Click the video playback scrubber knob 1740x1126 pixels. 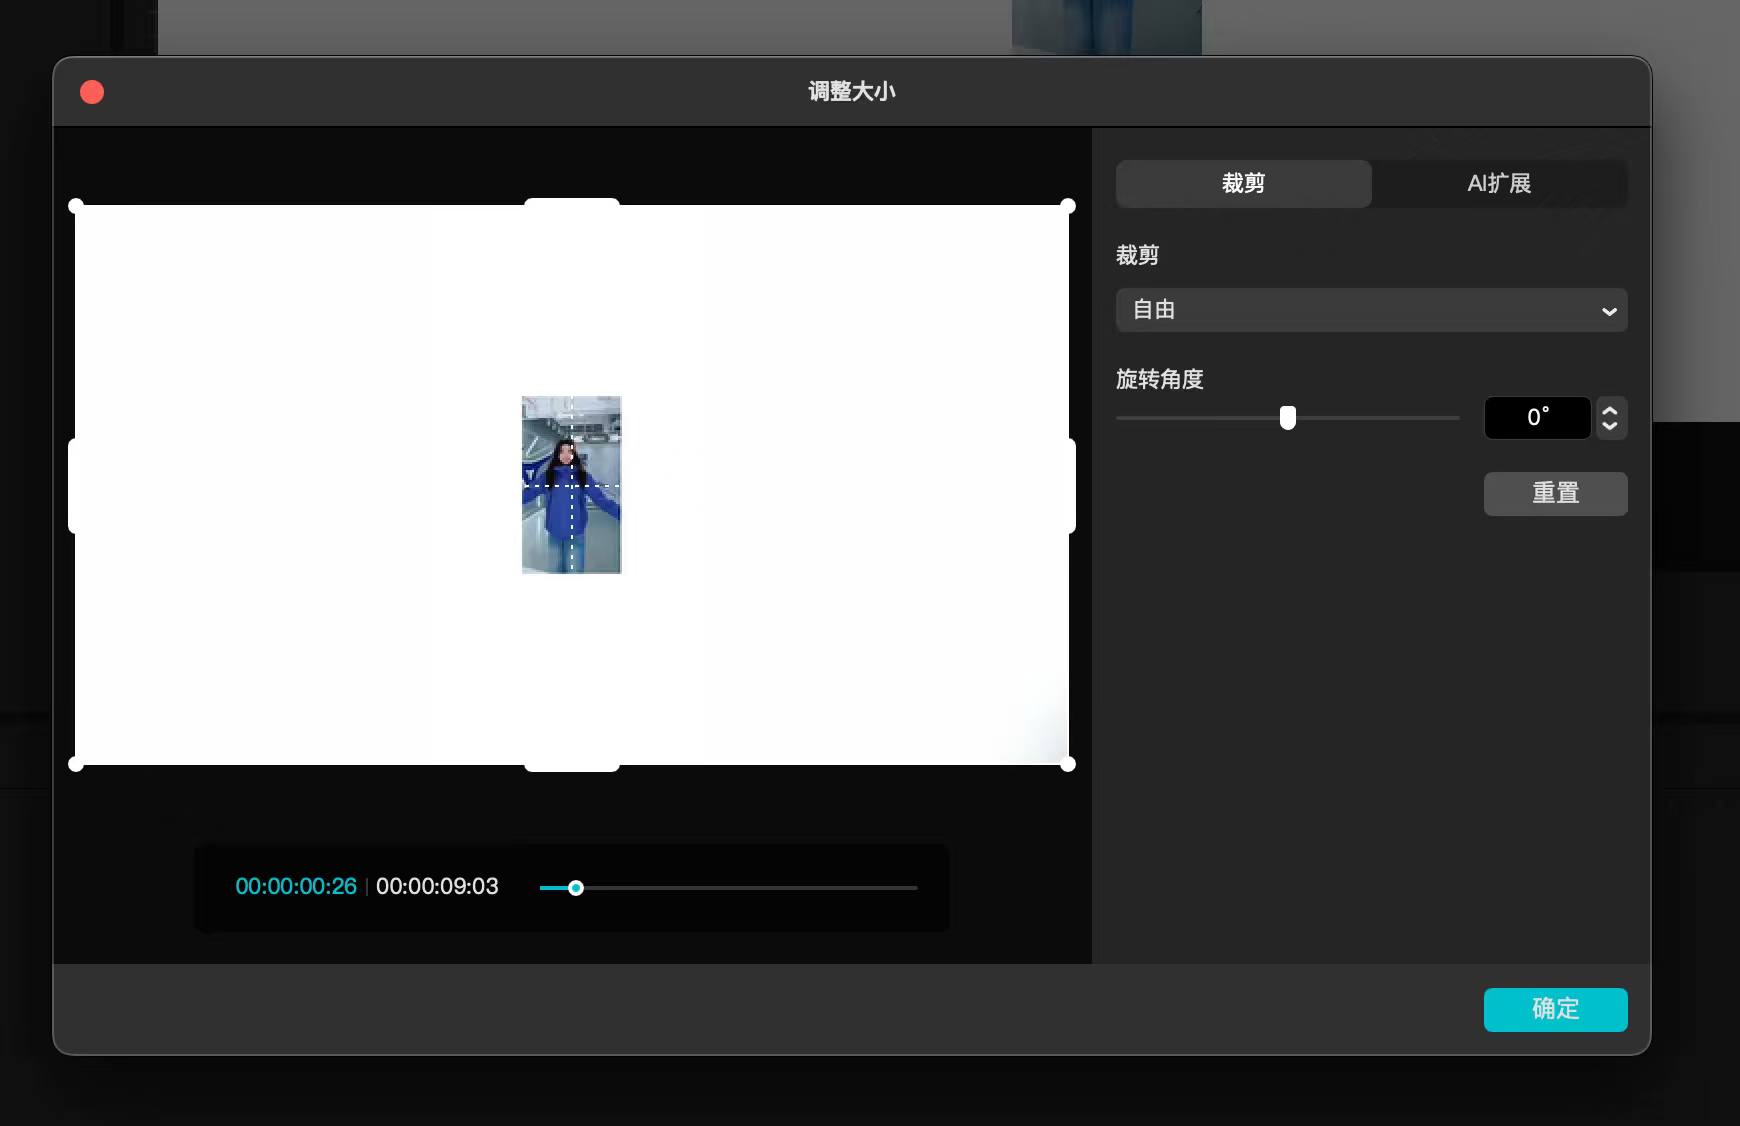(576, 888)
